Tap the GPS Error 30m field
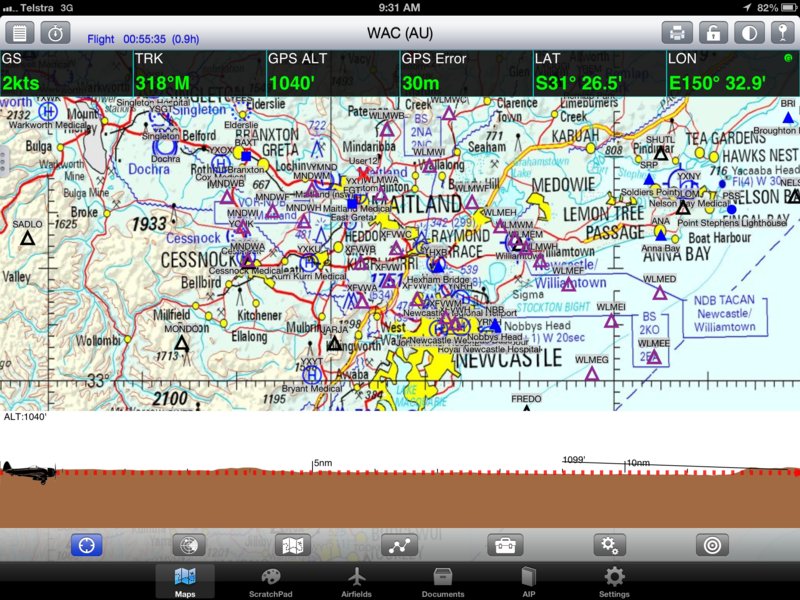This screenshot has height=600, width=800. 466,73
